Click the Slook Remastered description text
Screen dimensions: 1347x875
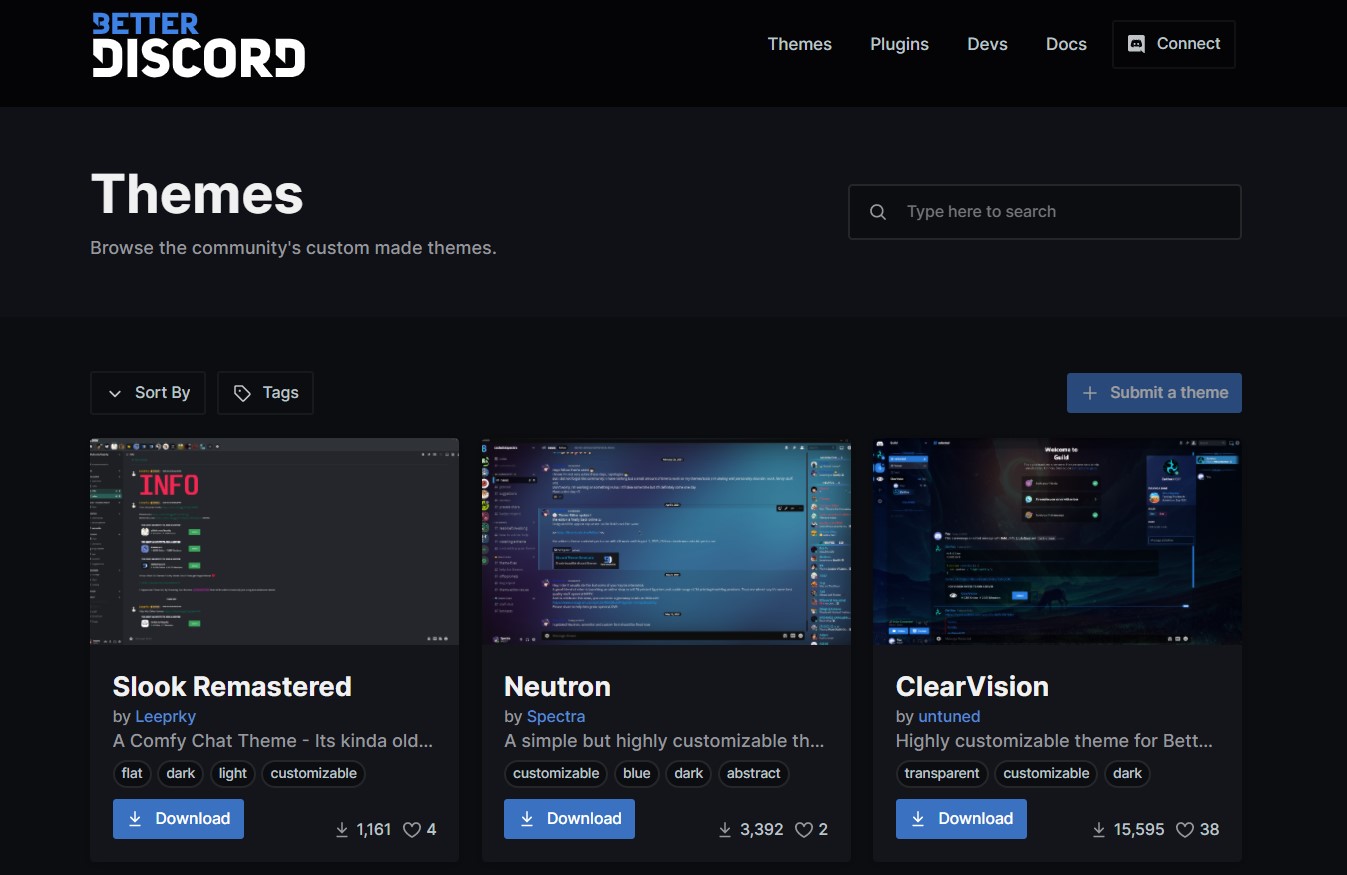click(273, 741)
